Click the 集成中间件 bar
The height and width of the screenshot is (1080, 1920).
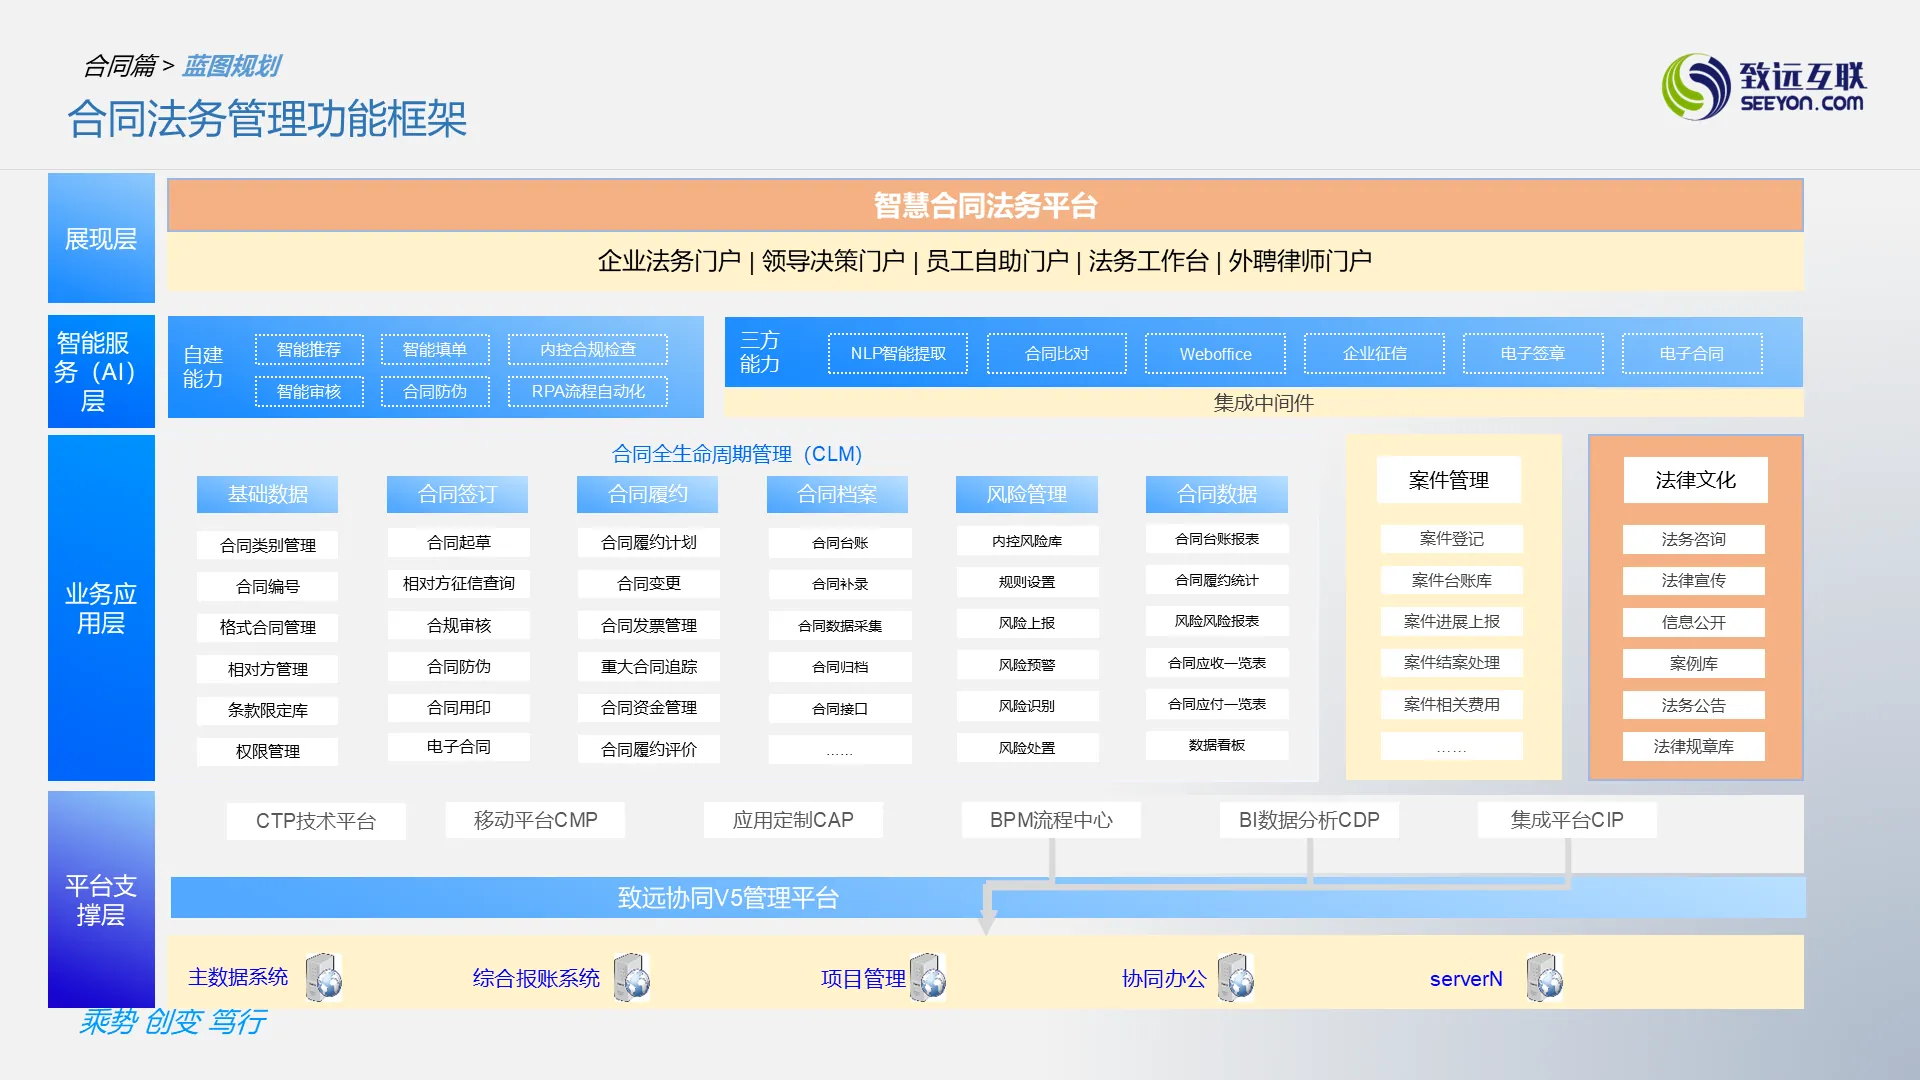(x=1264, y=402)
